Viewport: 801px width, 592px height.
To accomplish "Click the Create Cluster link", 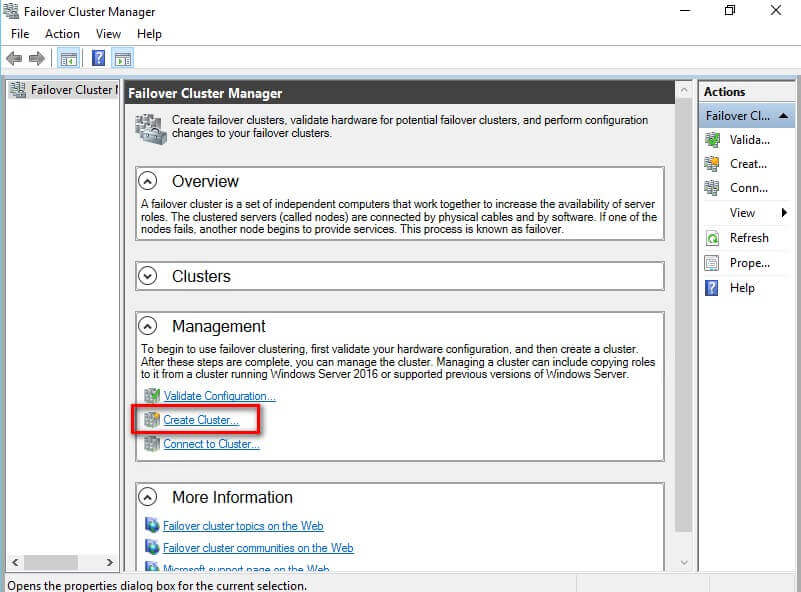I will coord(201,420).
